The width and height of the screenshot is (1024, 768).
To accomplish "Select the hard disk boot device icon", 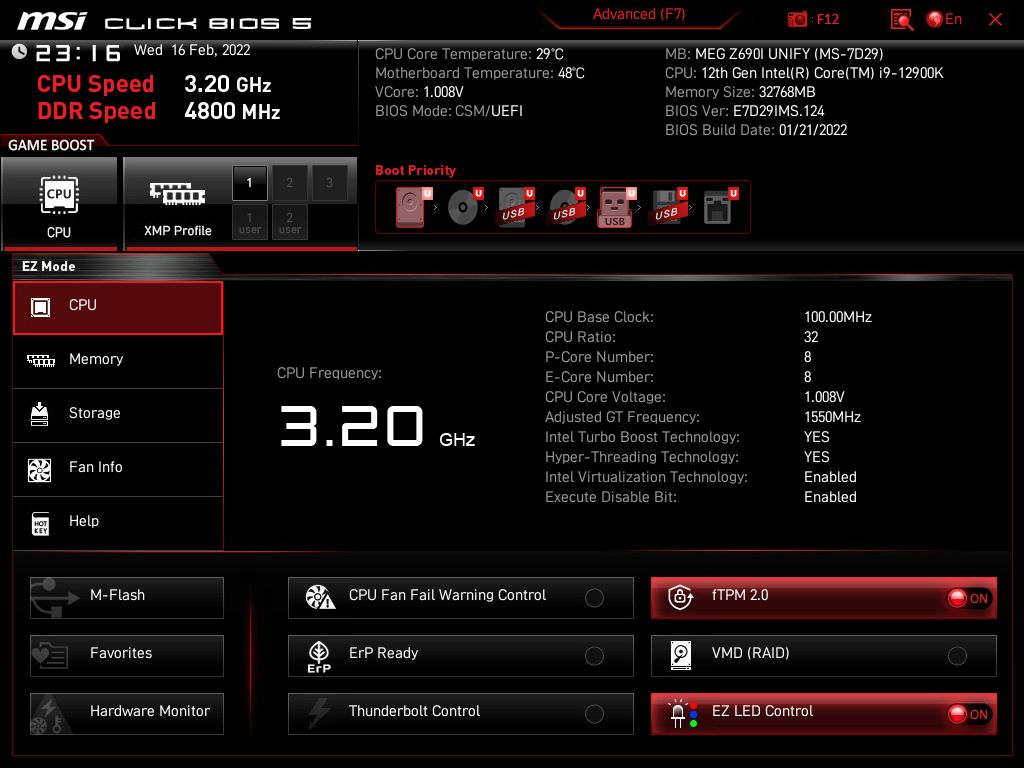I will 413,207.
